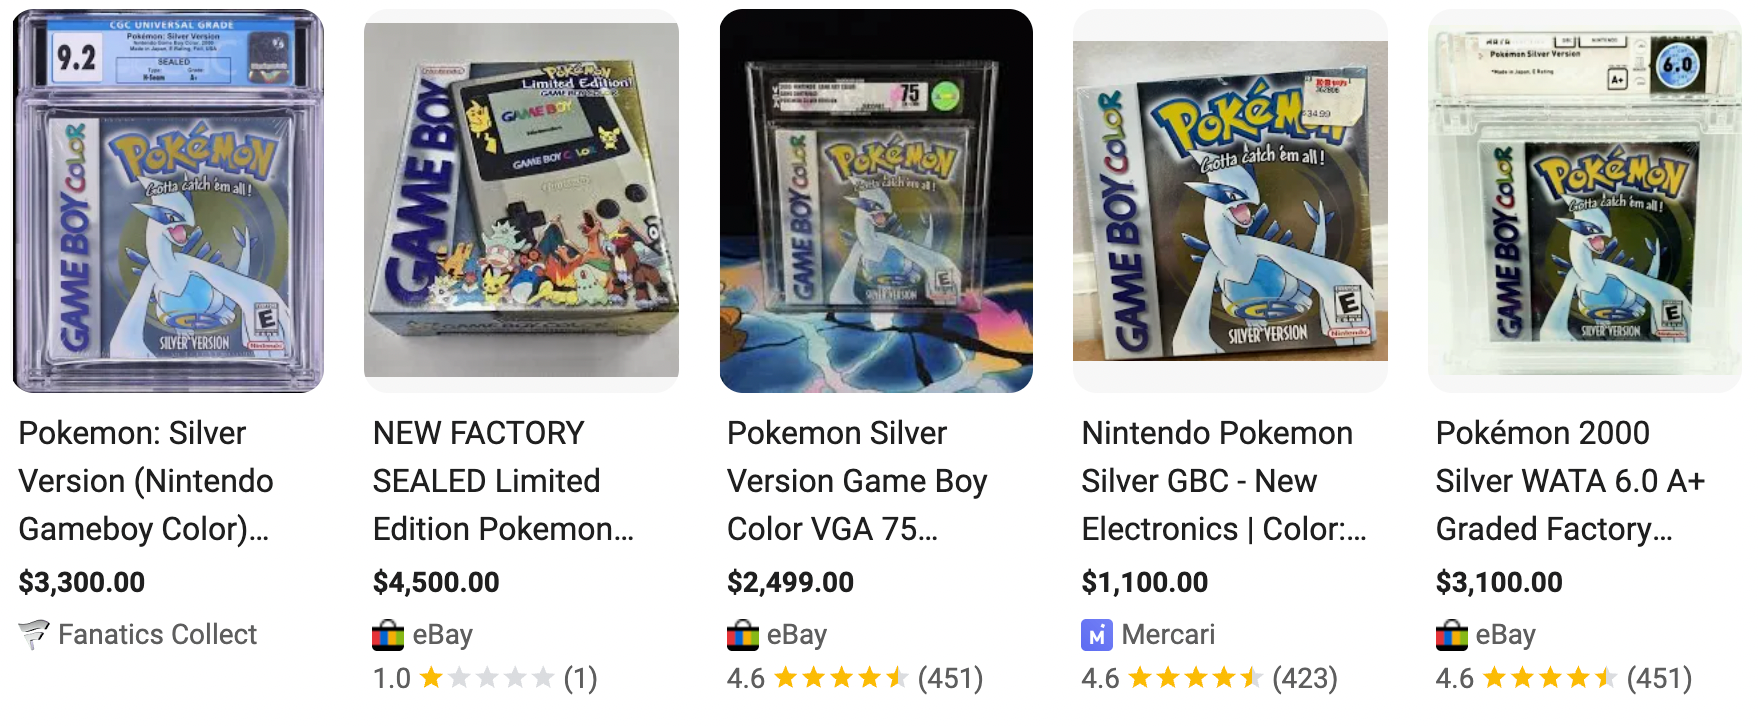Open VGA 75 Pokemon Silver image
The image size is (1758, 726).
(x=876, y=201)
